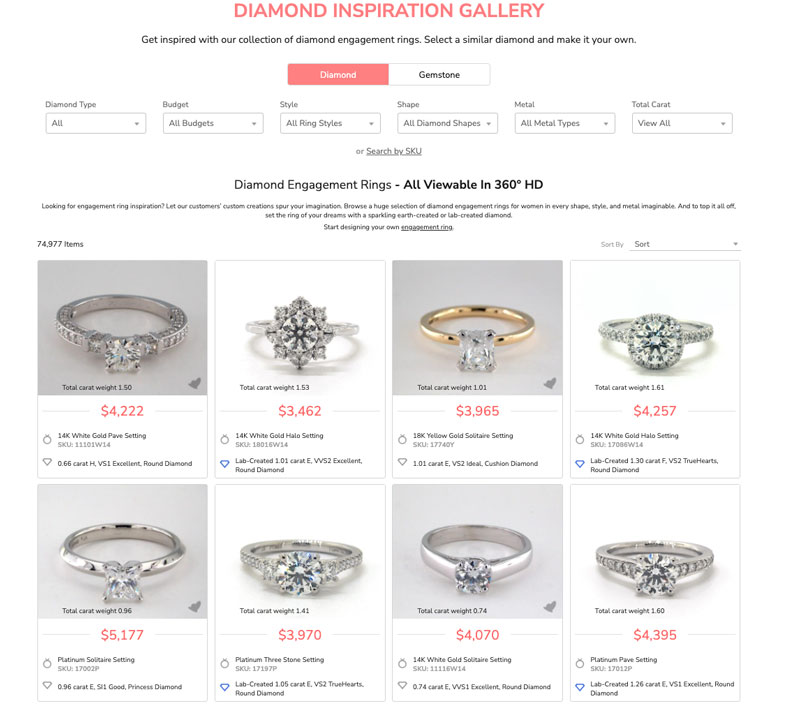Click the engagement ring link in the description
The image size is (800, 707).
tap(426, 226)
